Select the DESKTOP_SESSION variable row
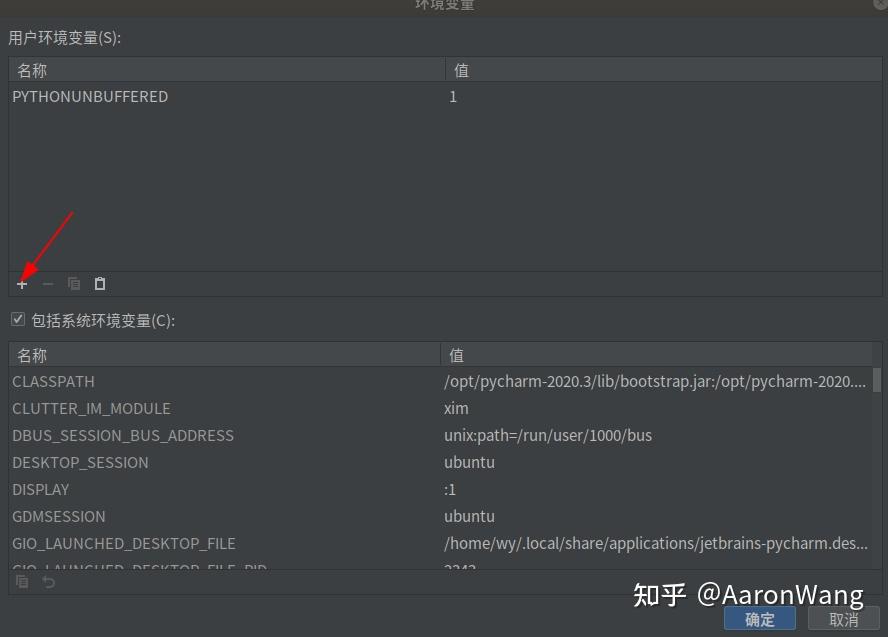The image size is (888, 637). click(80, 462)
